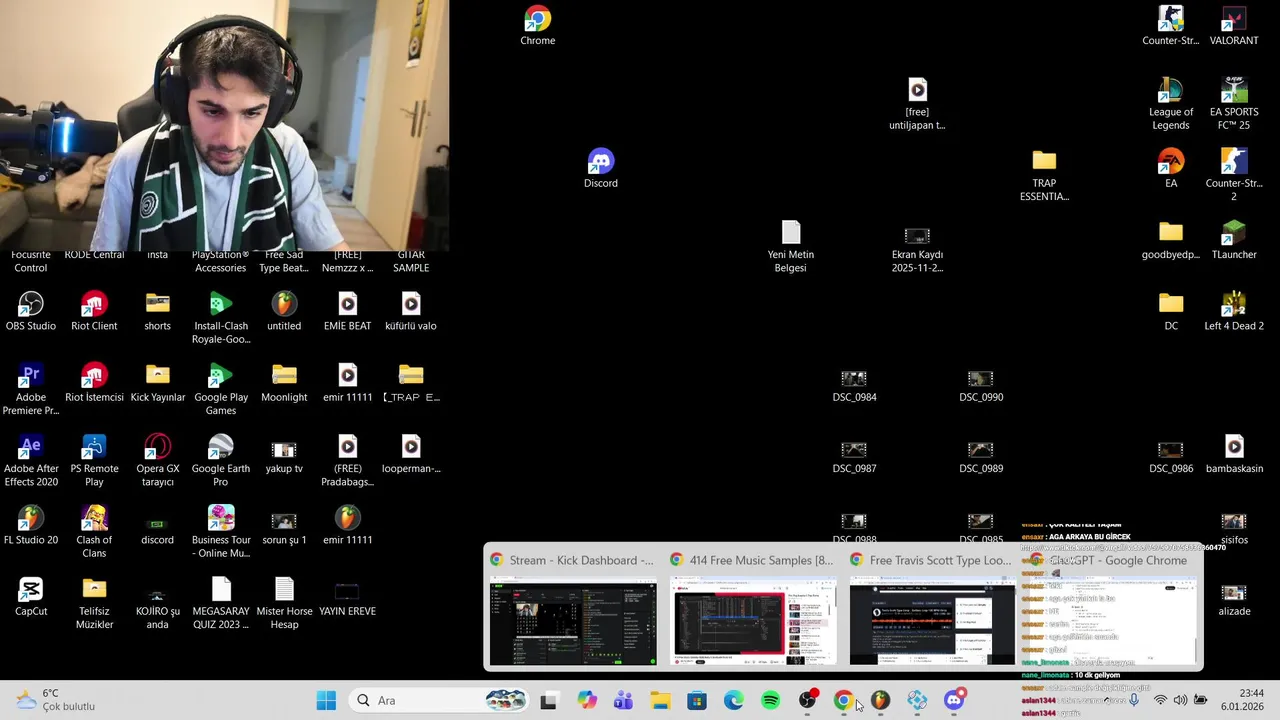Open Copilot from the taskbar
Screen dimensions: 1280x720
[587, 700]
